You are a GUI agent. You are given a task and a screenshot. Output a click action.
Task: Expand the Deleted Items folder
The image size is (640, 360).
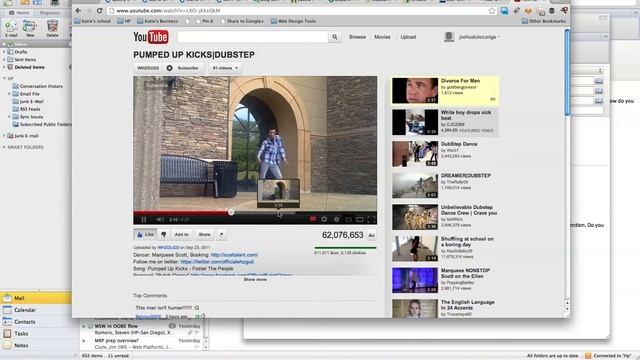[x=4, y=67]
